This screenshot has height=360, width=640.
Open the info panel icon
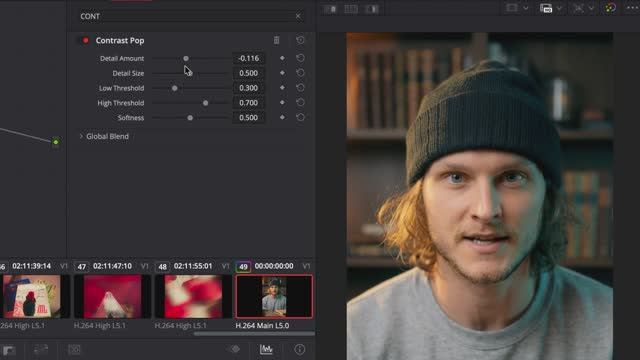pyautogui.click(x=300, y=349)
